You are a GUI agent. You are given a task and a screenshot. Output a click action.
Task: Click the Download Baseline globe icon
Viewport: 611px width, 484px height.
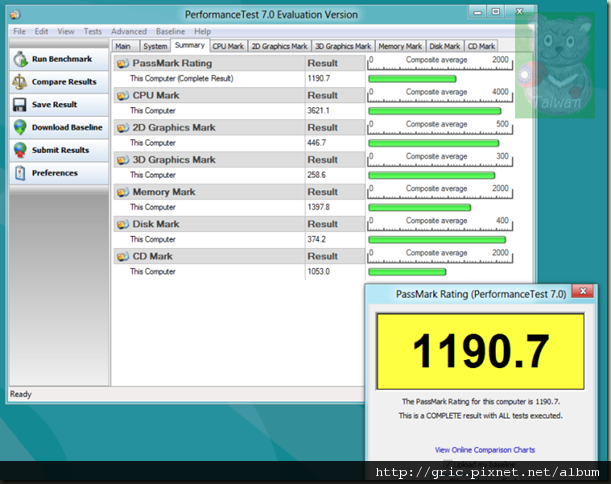click(x=20, y=127)
